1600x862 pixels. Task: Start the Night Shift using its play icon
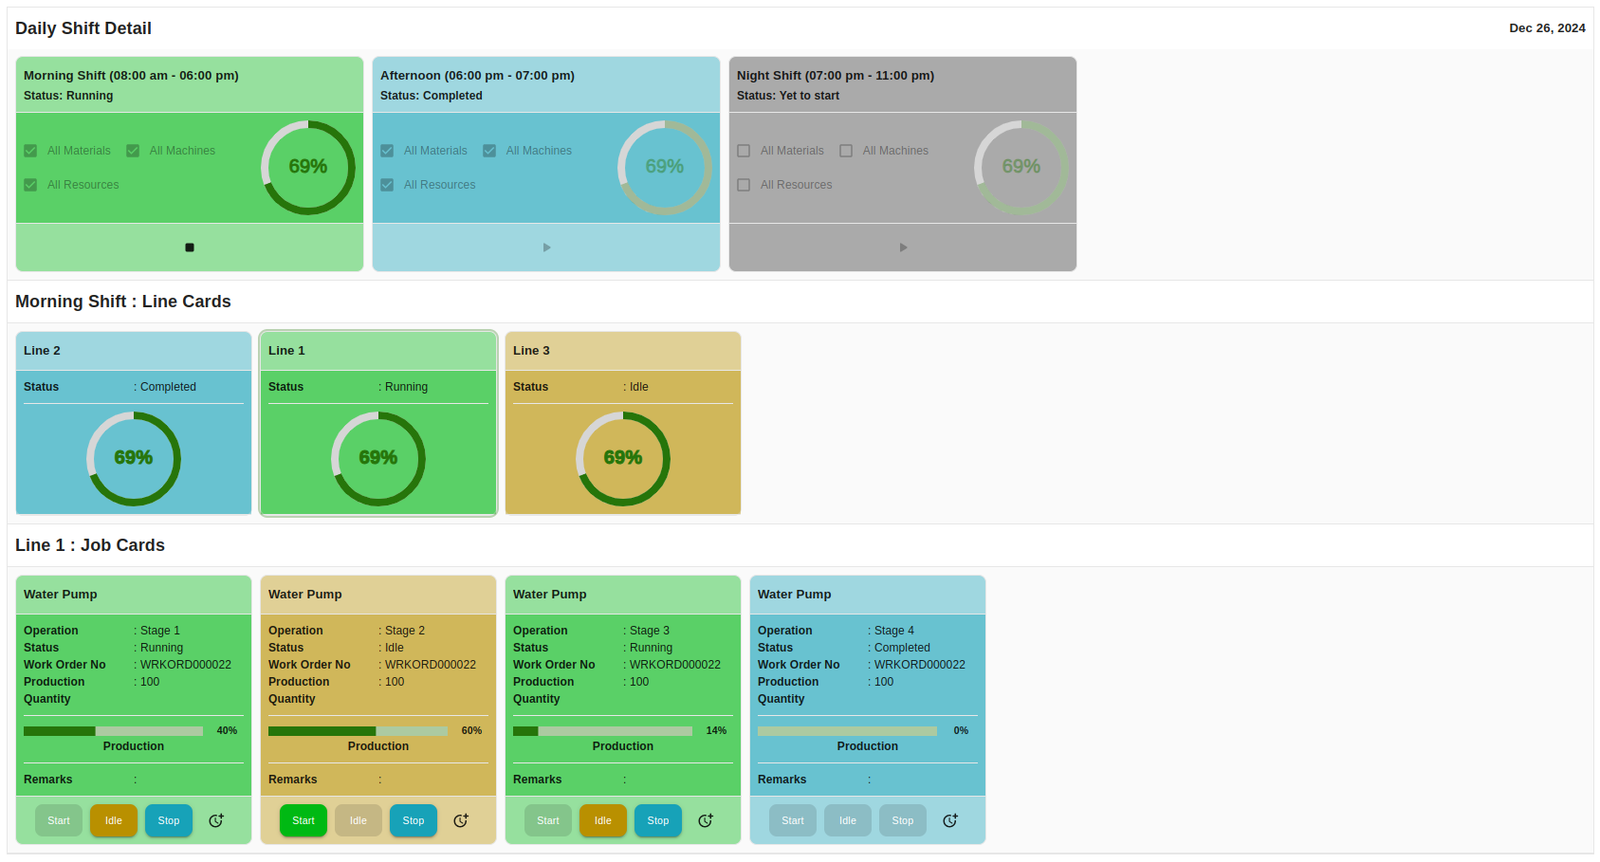pyautogui.click(x=903, y=247)
